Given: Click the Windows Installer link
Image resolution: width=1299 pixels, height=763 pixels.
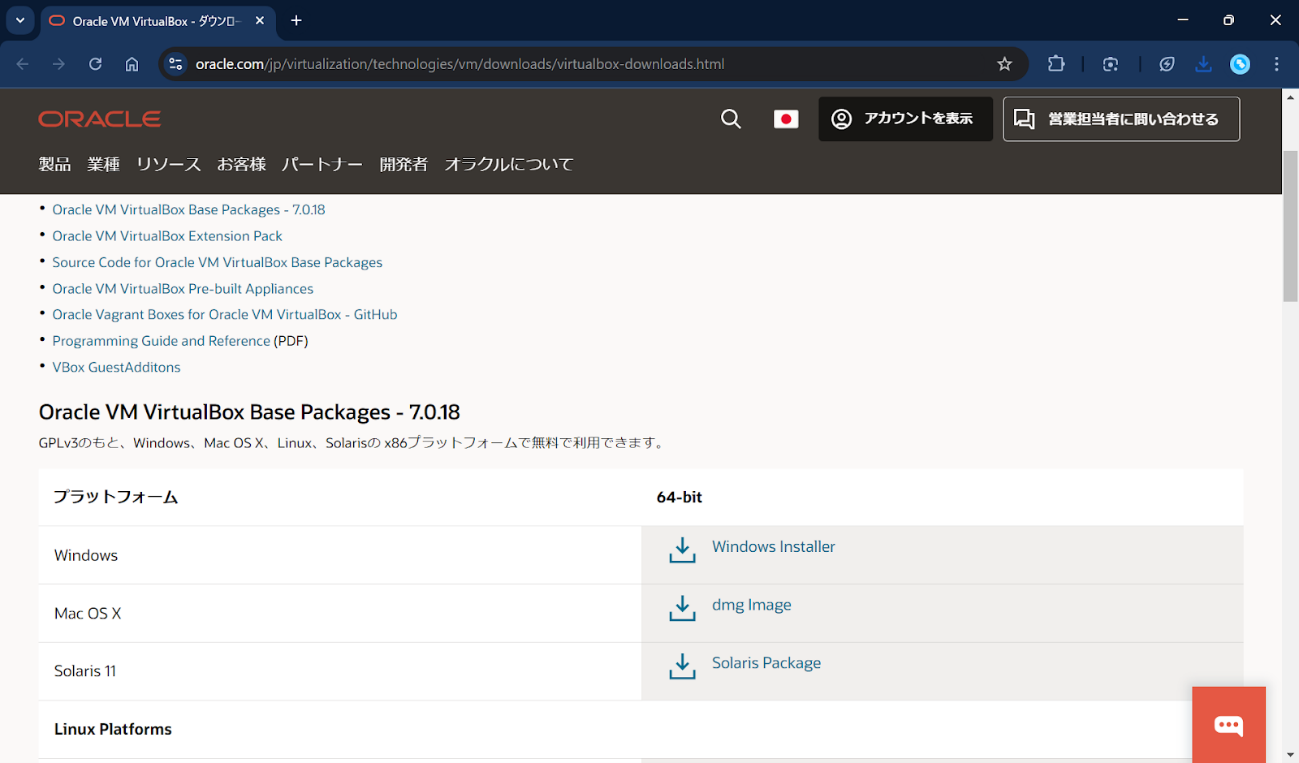Looking at the screenshot, I should (x=773, y=547).
